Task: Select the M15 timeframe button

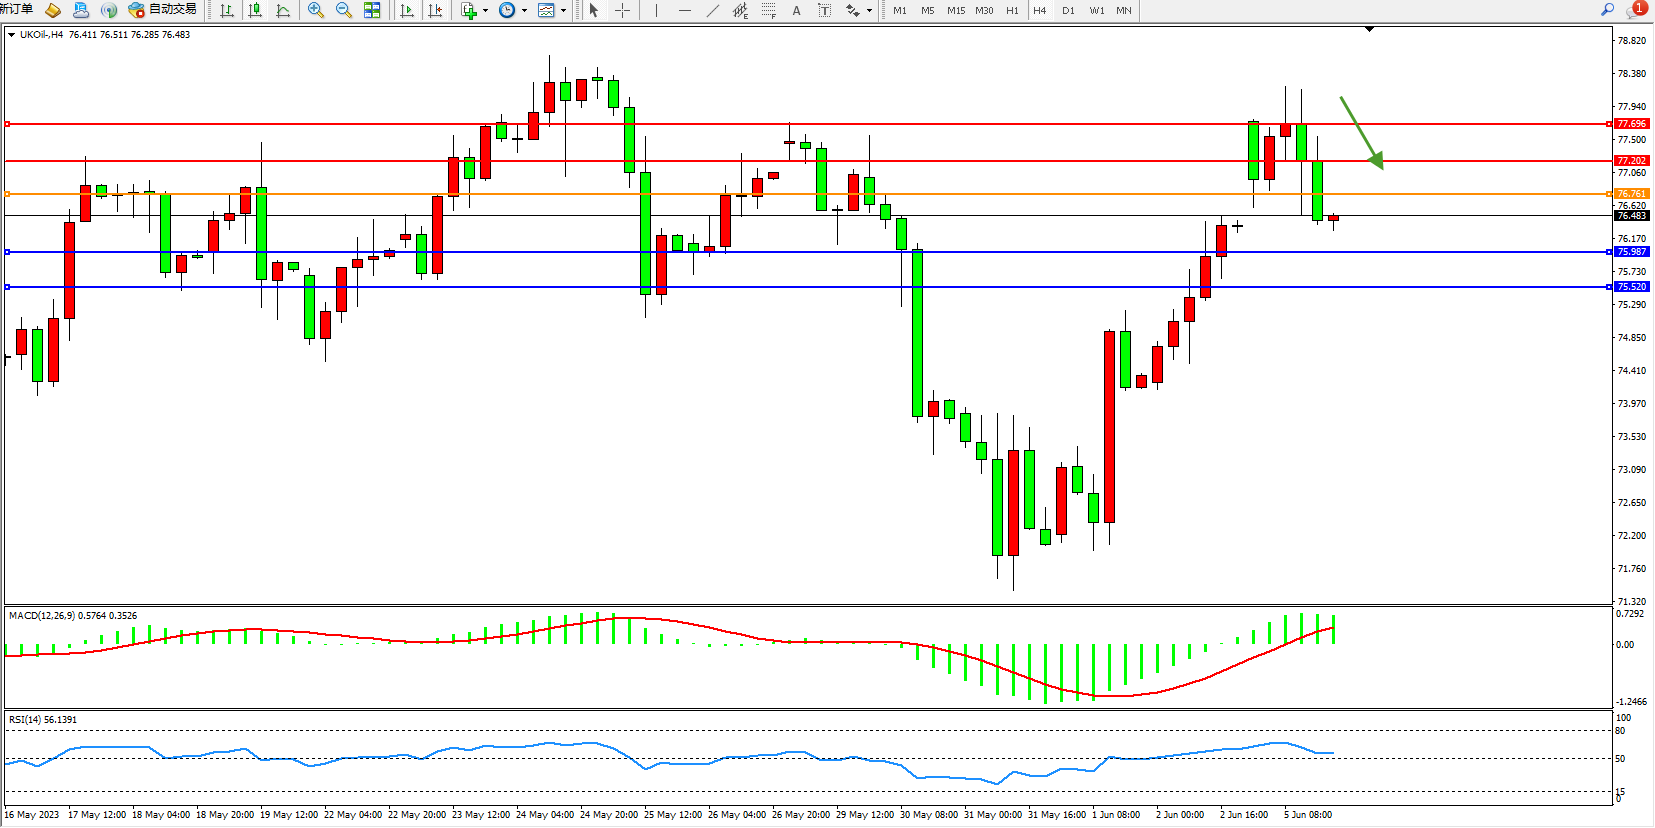Action: click(x=956, y=10)
